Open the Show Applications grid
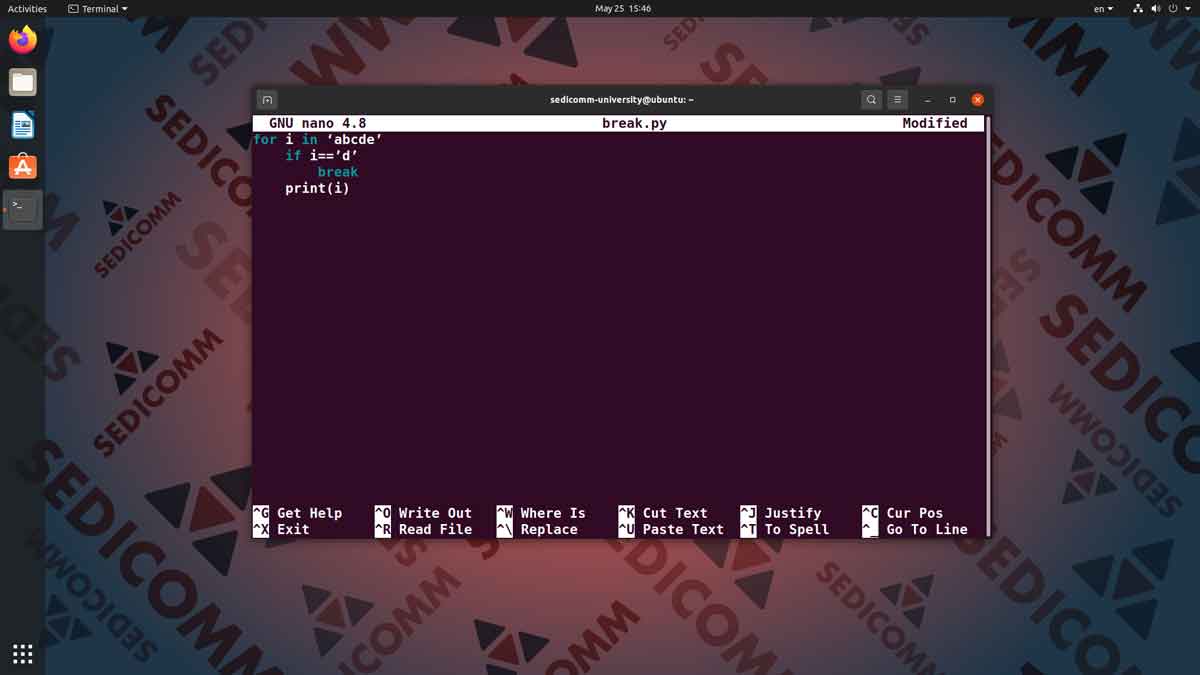The image size is (1200, 675). pyautogui.click(x=22, y=653)
